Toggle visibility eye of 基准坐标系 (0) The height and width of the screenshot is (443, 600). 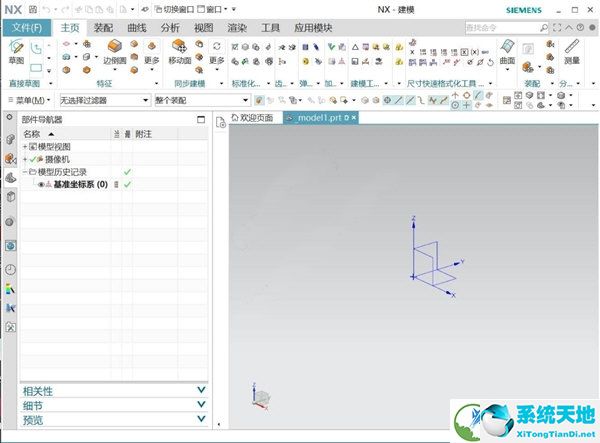pyautogui.click(x=41, y=185)
